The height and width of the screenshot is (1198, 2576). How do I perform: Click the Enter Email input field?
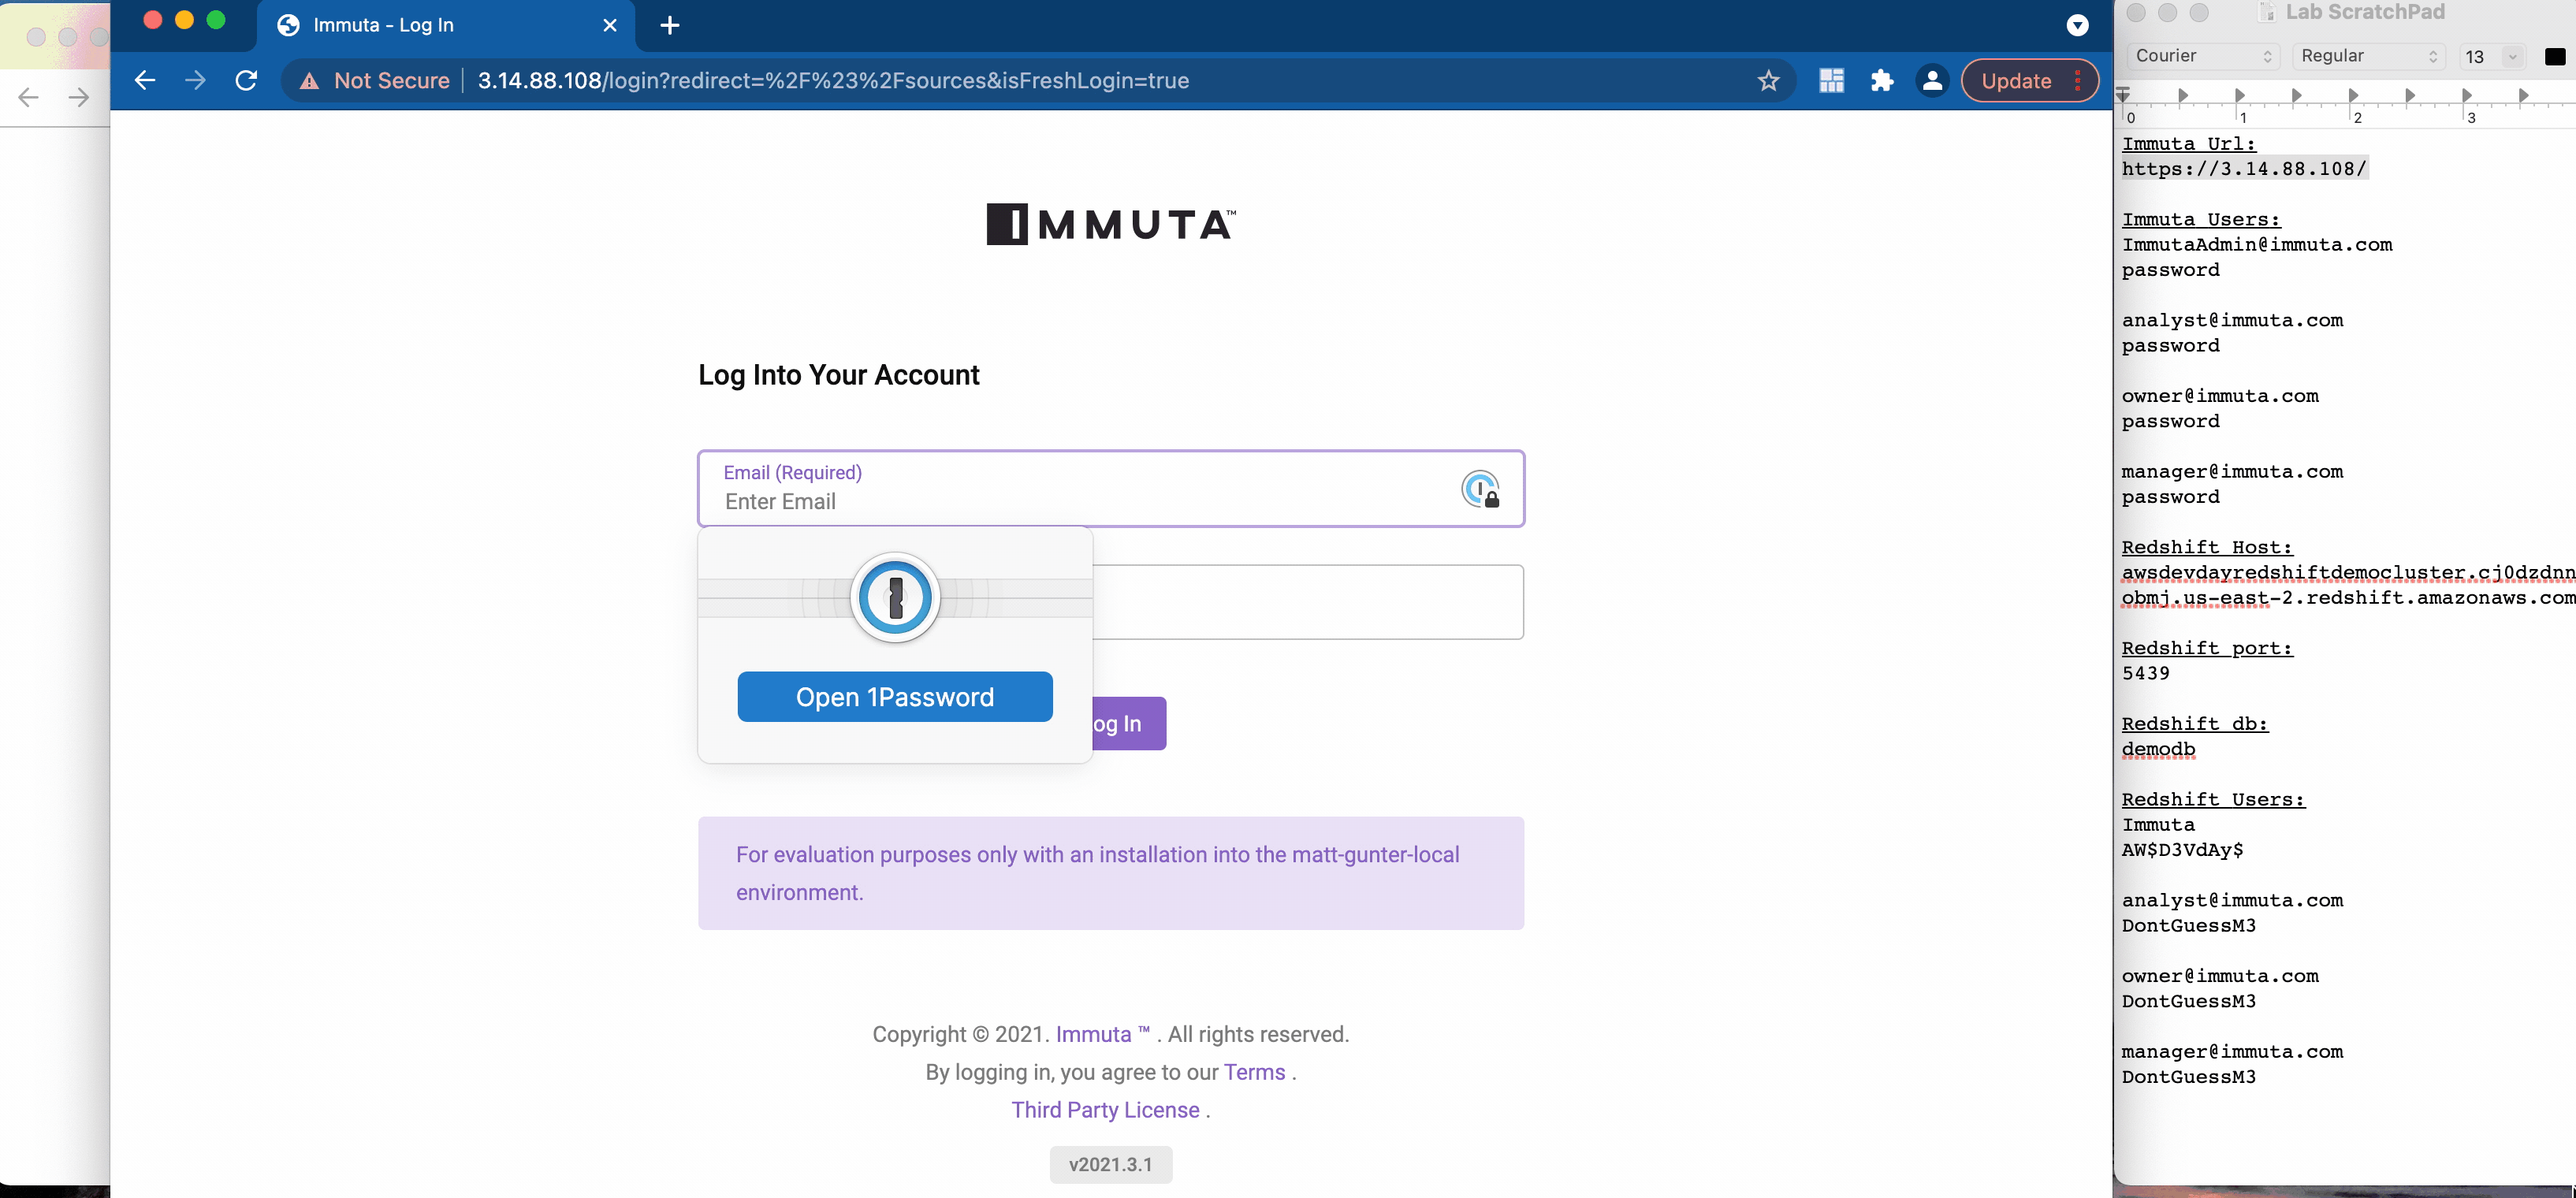pos(1110,489)
